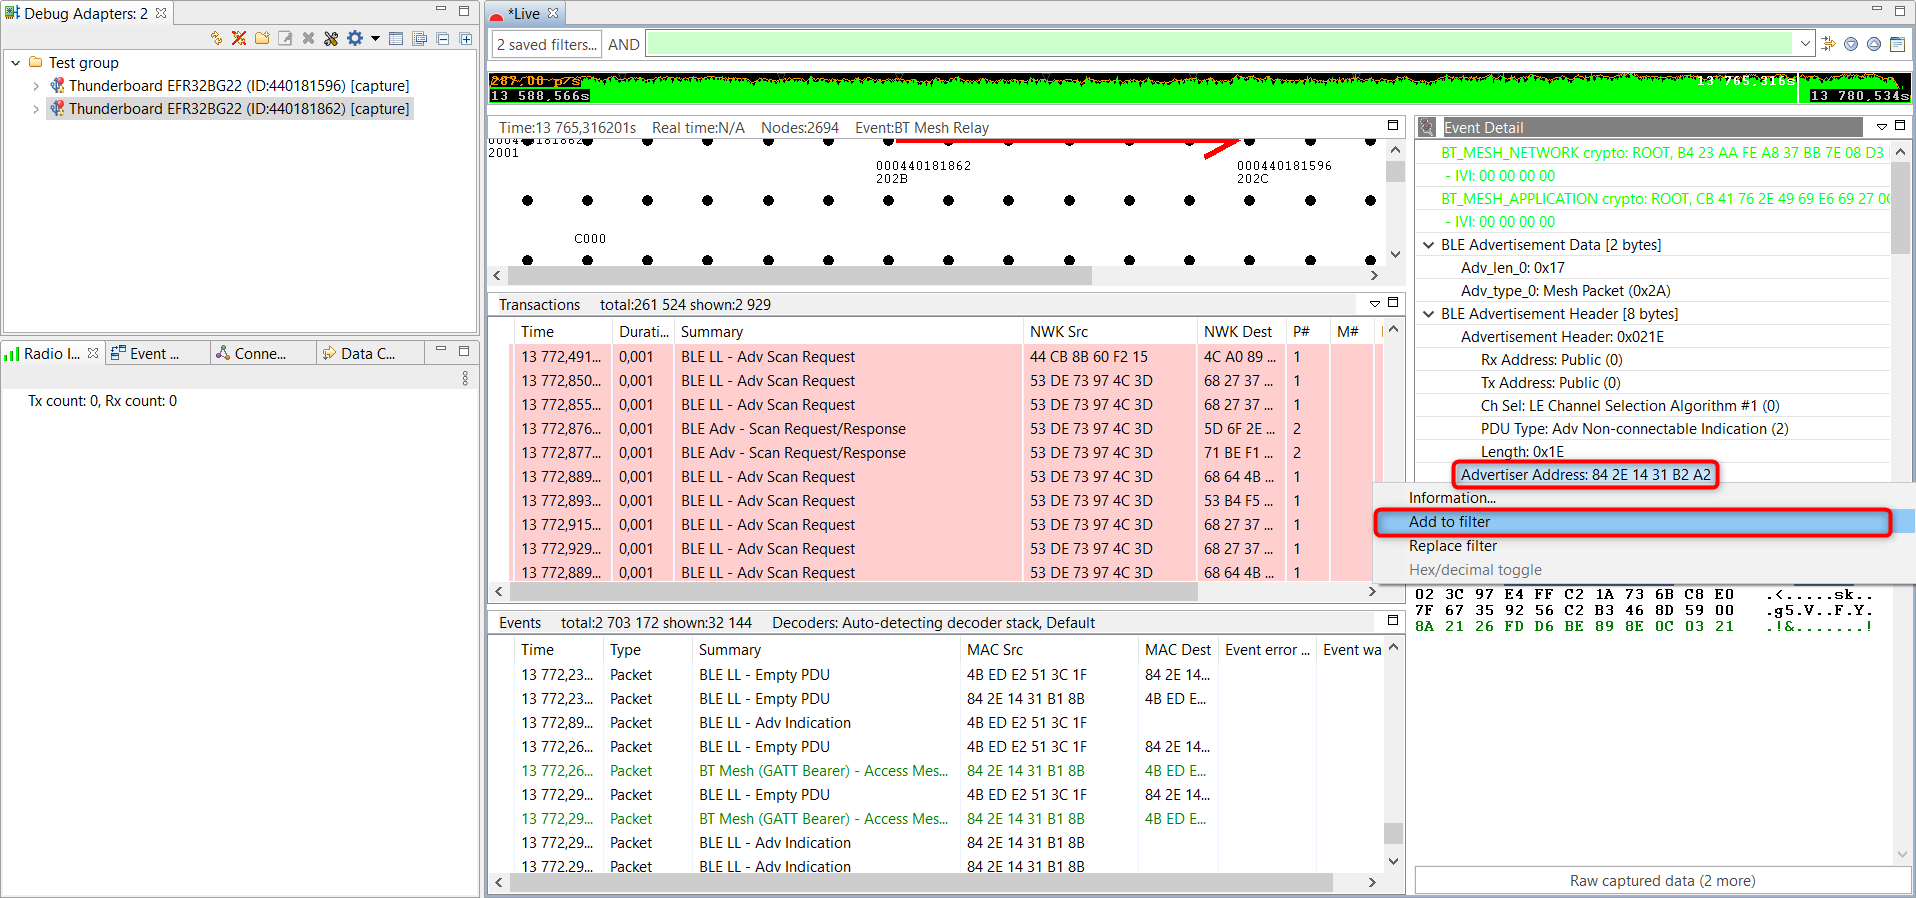Click the apply filter arrows icon

point(1829,44)
